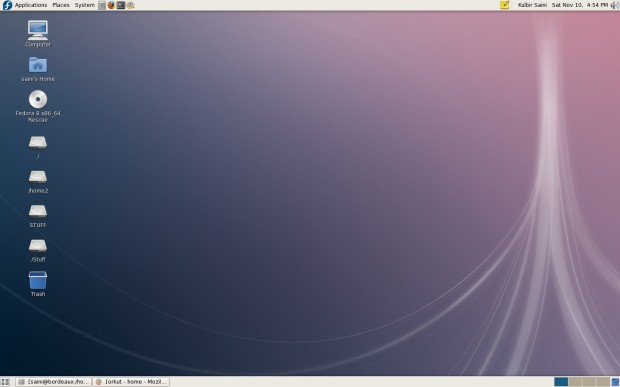Launch the terminal icon in the top panel
The height and width of the screenshot is (387, 620).
[x=121, y=5]
